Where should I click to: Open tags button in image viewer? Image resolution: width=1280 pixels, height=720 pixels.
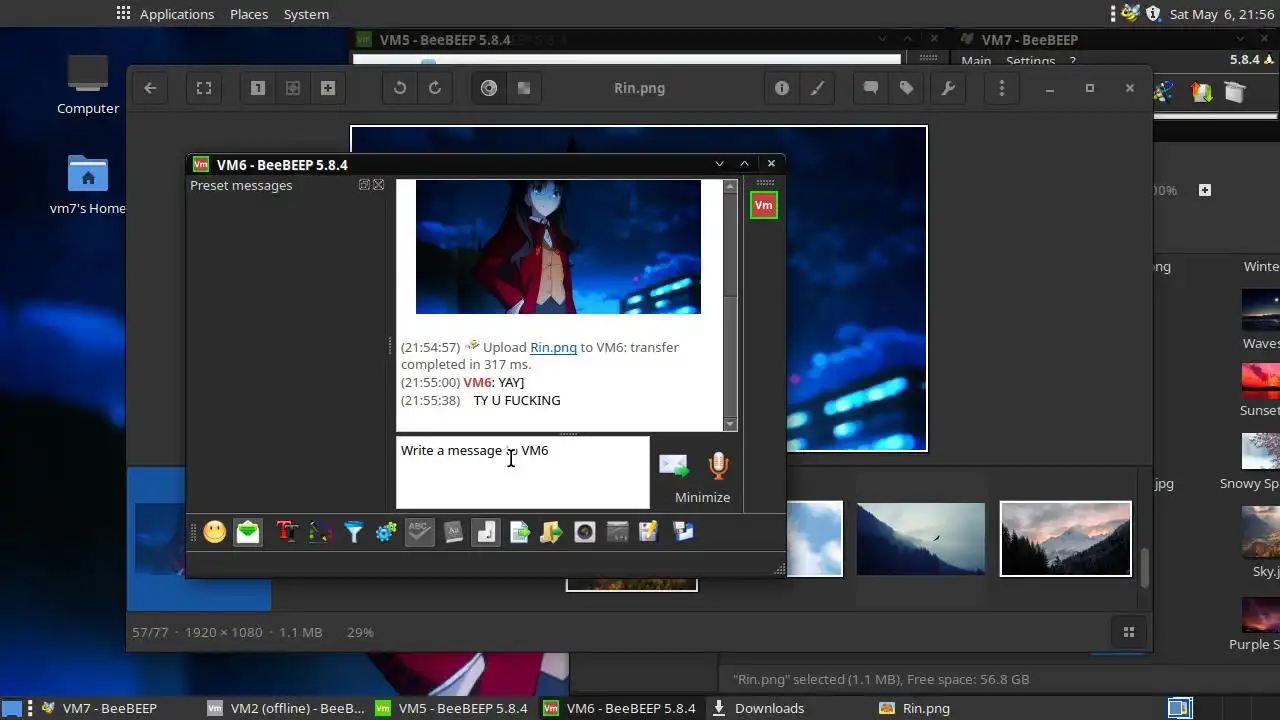coord(906,88)
